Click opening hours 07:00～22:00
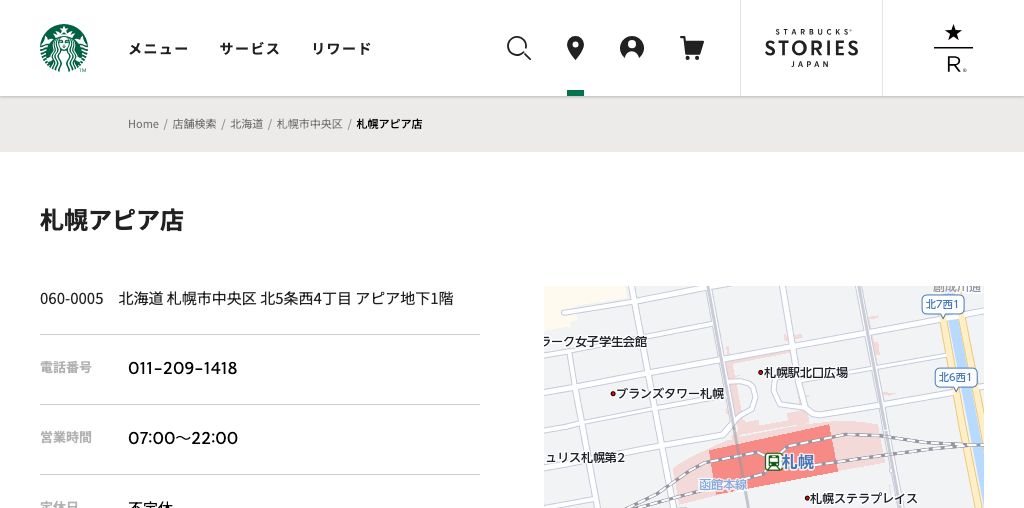Viewport: 1024px width, 508px height. tap(183, 438)
